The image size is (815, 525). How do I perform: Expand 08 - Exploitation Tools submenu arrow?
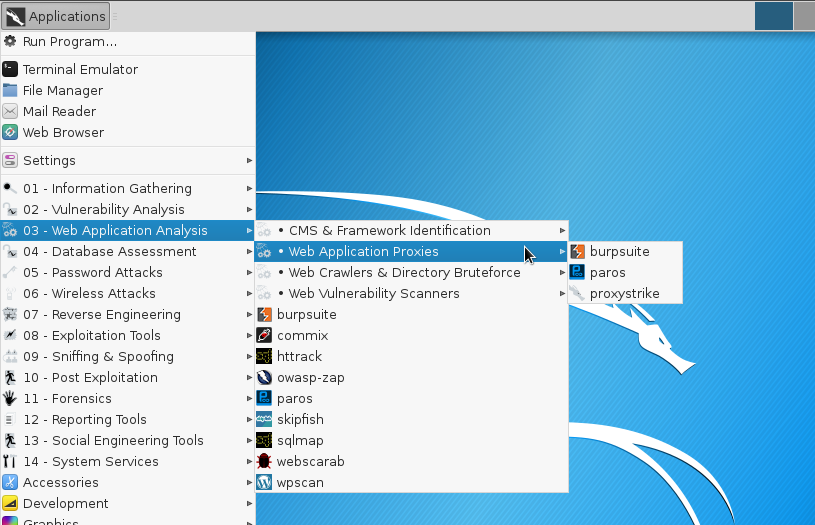tap(249, 335)
